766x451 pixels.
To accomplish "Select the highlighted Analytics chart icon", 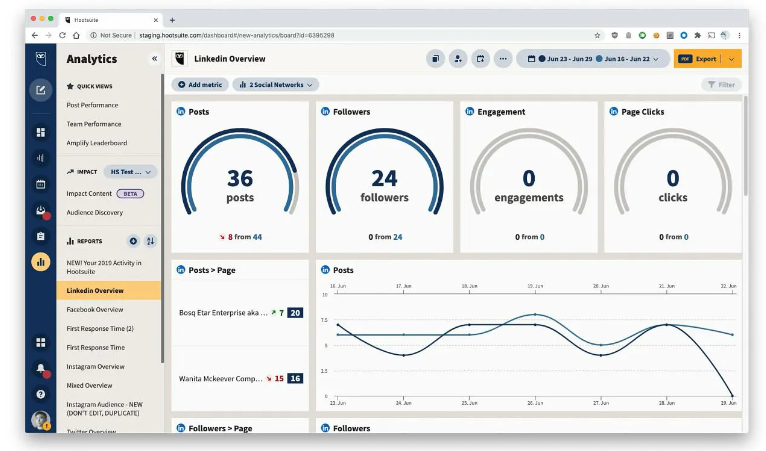I will 41,262.
